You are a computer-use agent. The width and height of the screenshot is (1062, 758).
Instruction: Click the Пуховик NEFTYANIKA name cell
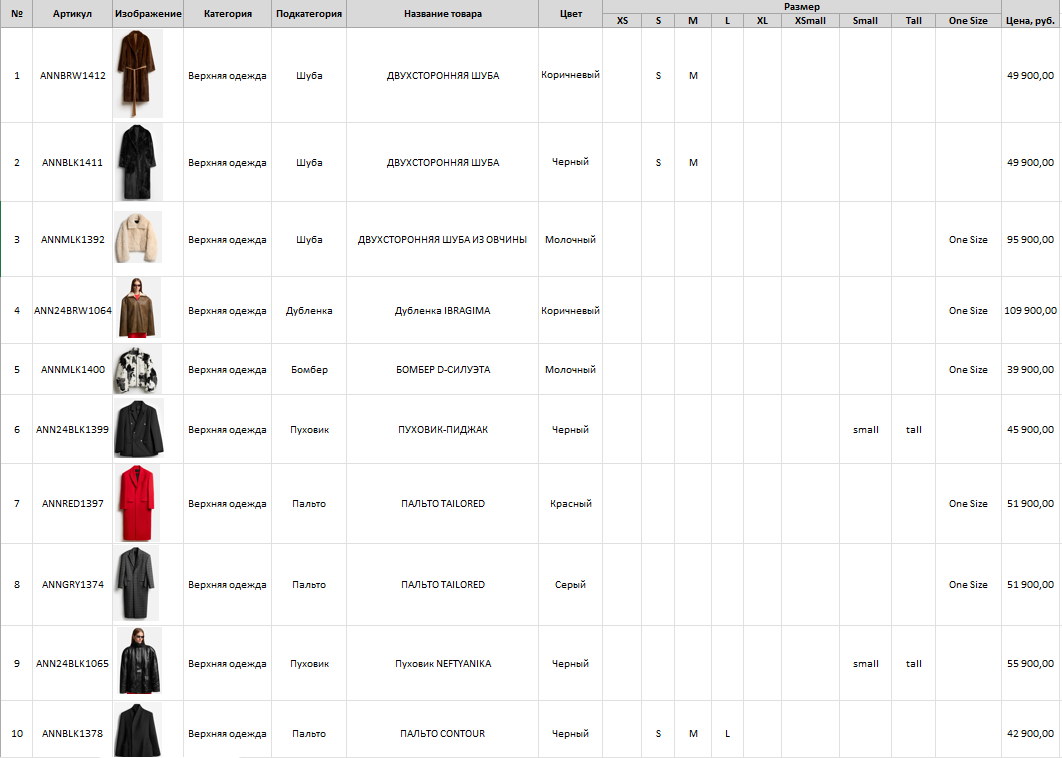pyautogui.click(x=443, y=663)
